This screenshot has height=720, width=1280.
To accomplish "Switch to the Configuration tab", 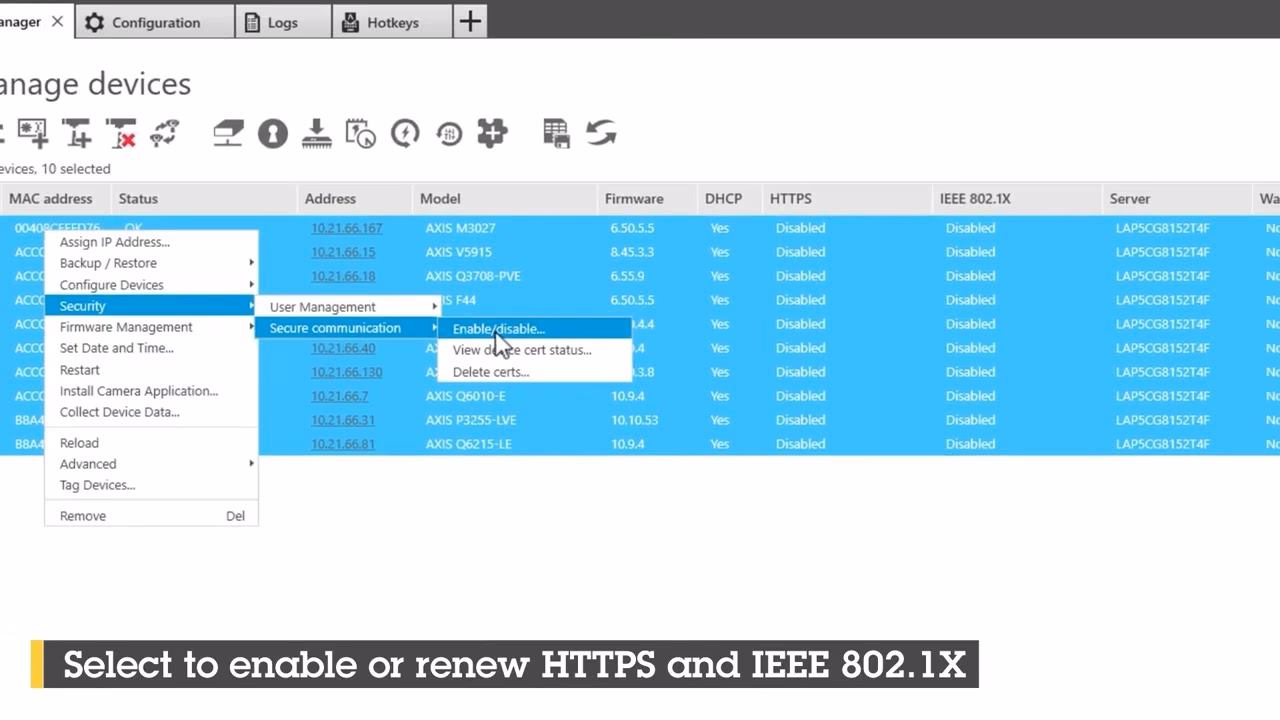I will 155,22.
